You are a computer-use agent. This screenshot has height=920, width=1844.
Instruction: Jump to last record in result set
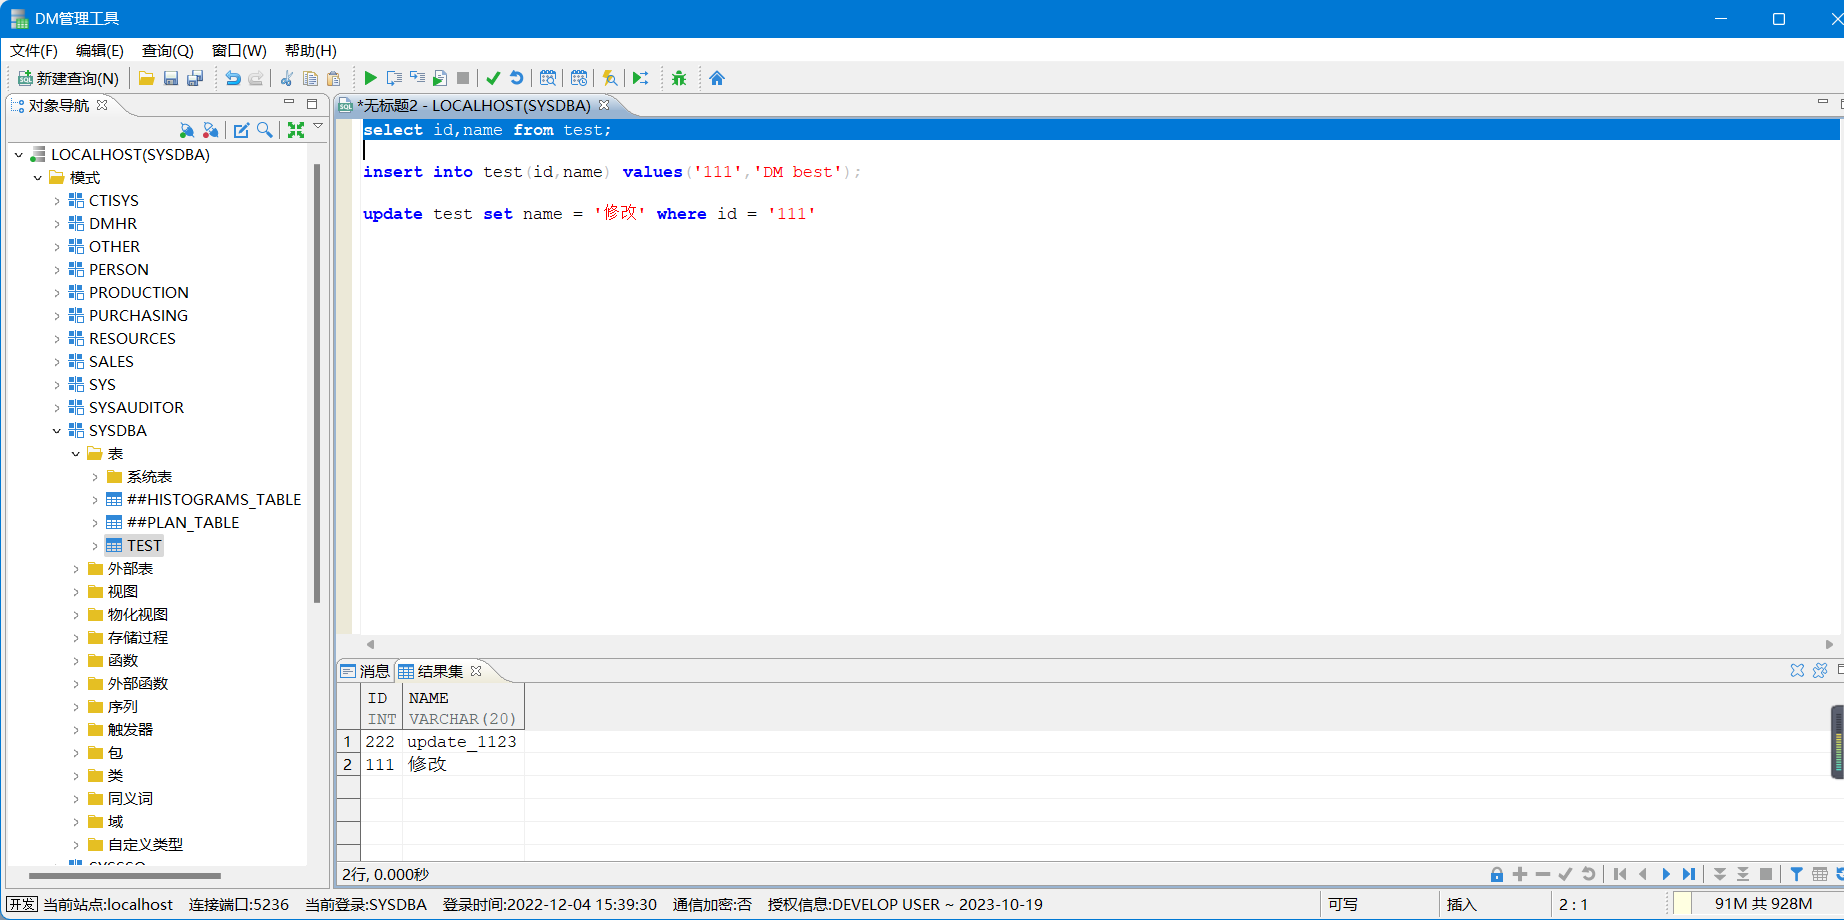(x=1689, y=874)
